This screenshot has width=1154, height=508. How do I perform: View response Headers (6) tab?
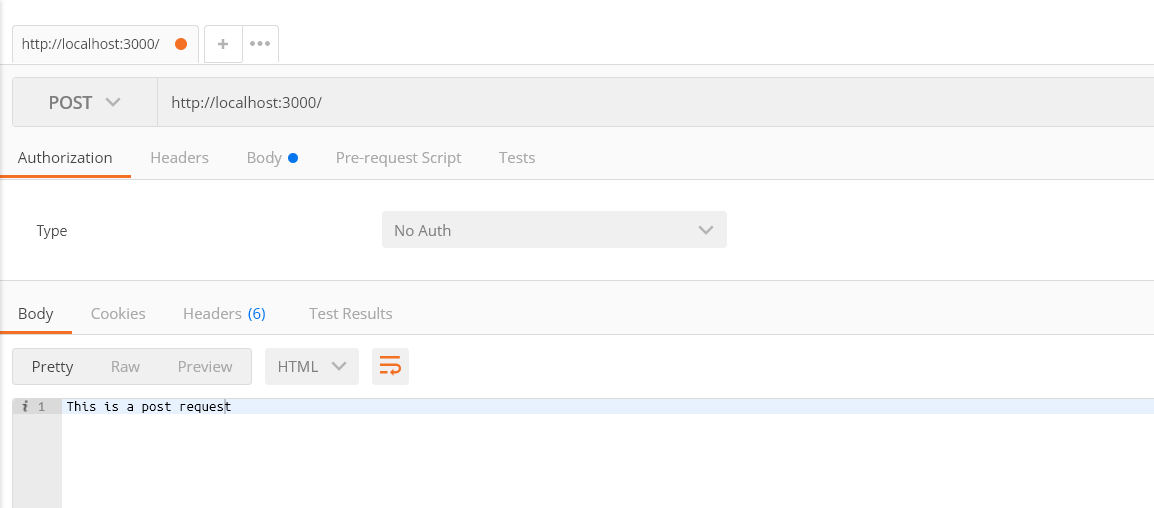[224, 313]
